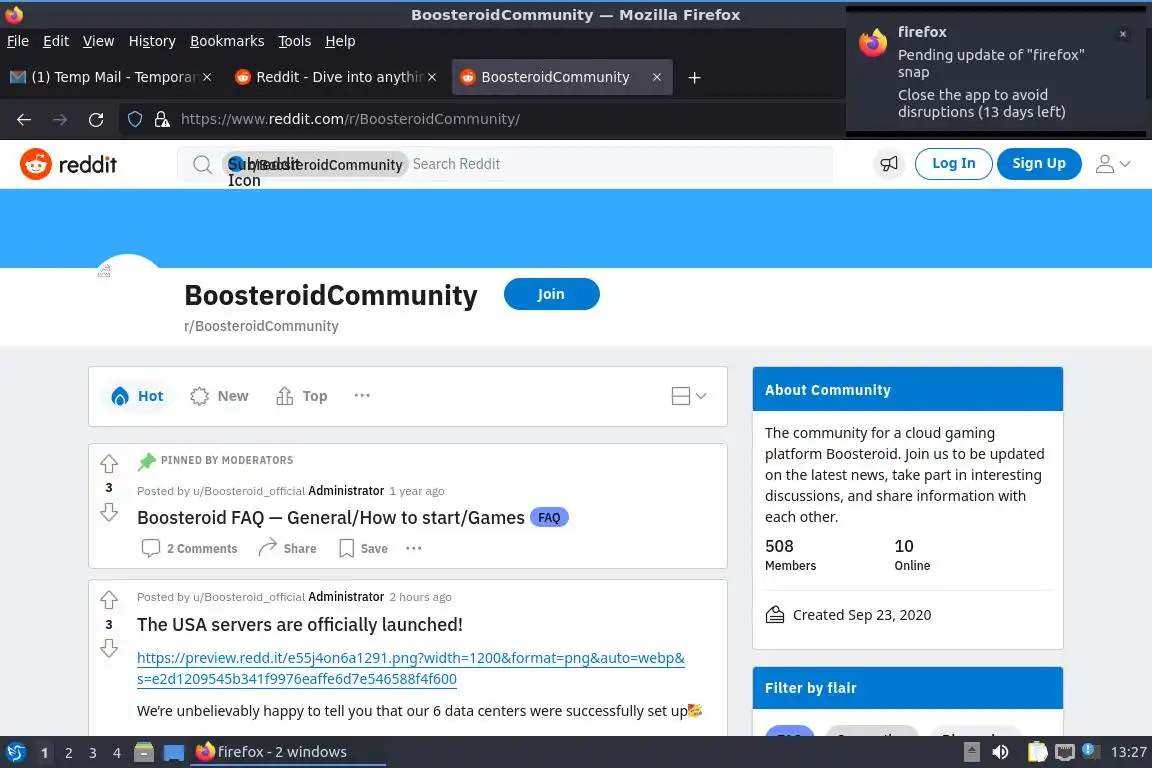
Task: Click the Firefox address bar URL
Action: click(x=350, y=119)
